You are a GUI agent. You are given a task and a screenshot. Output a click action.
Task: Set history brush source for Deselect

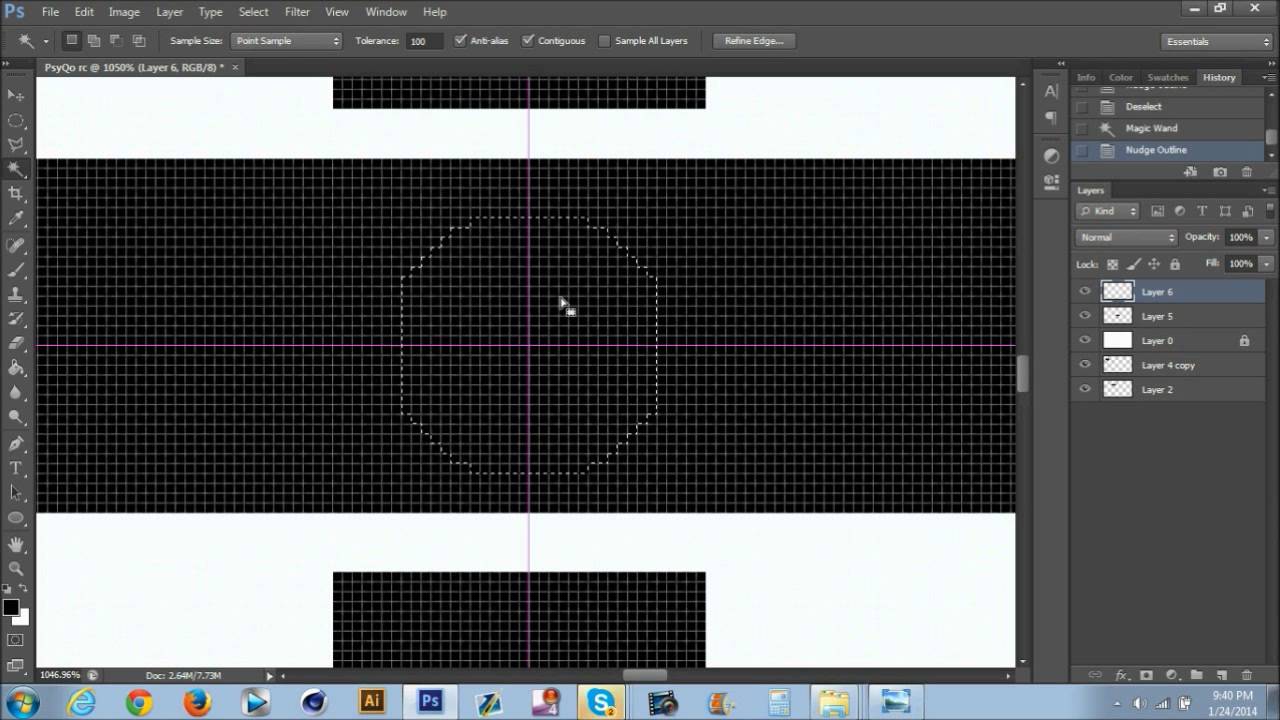[x=1081, y=107]
